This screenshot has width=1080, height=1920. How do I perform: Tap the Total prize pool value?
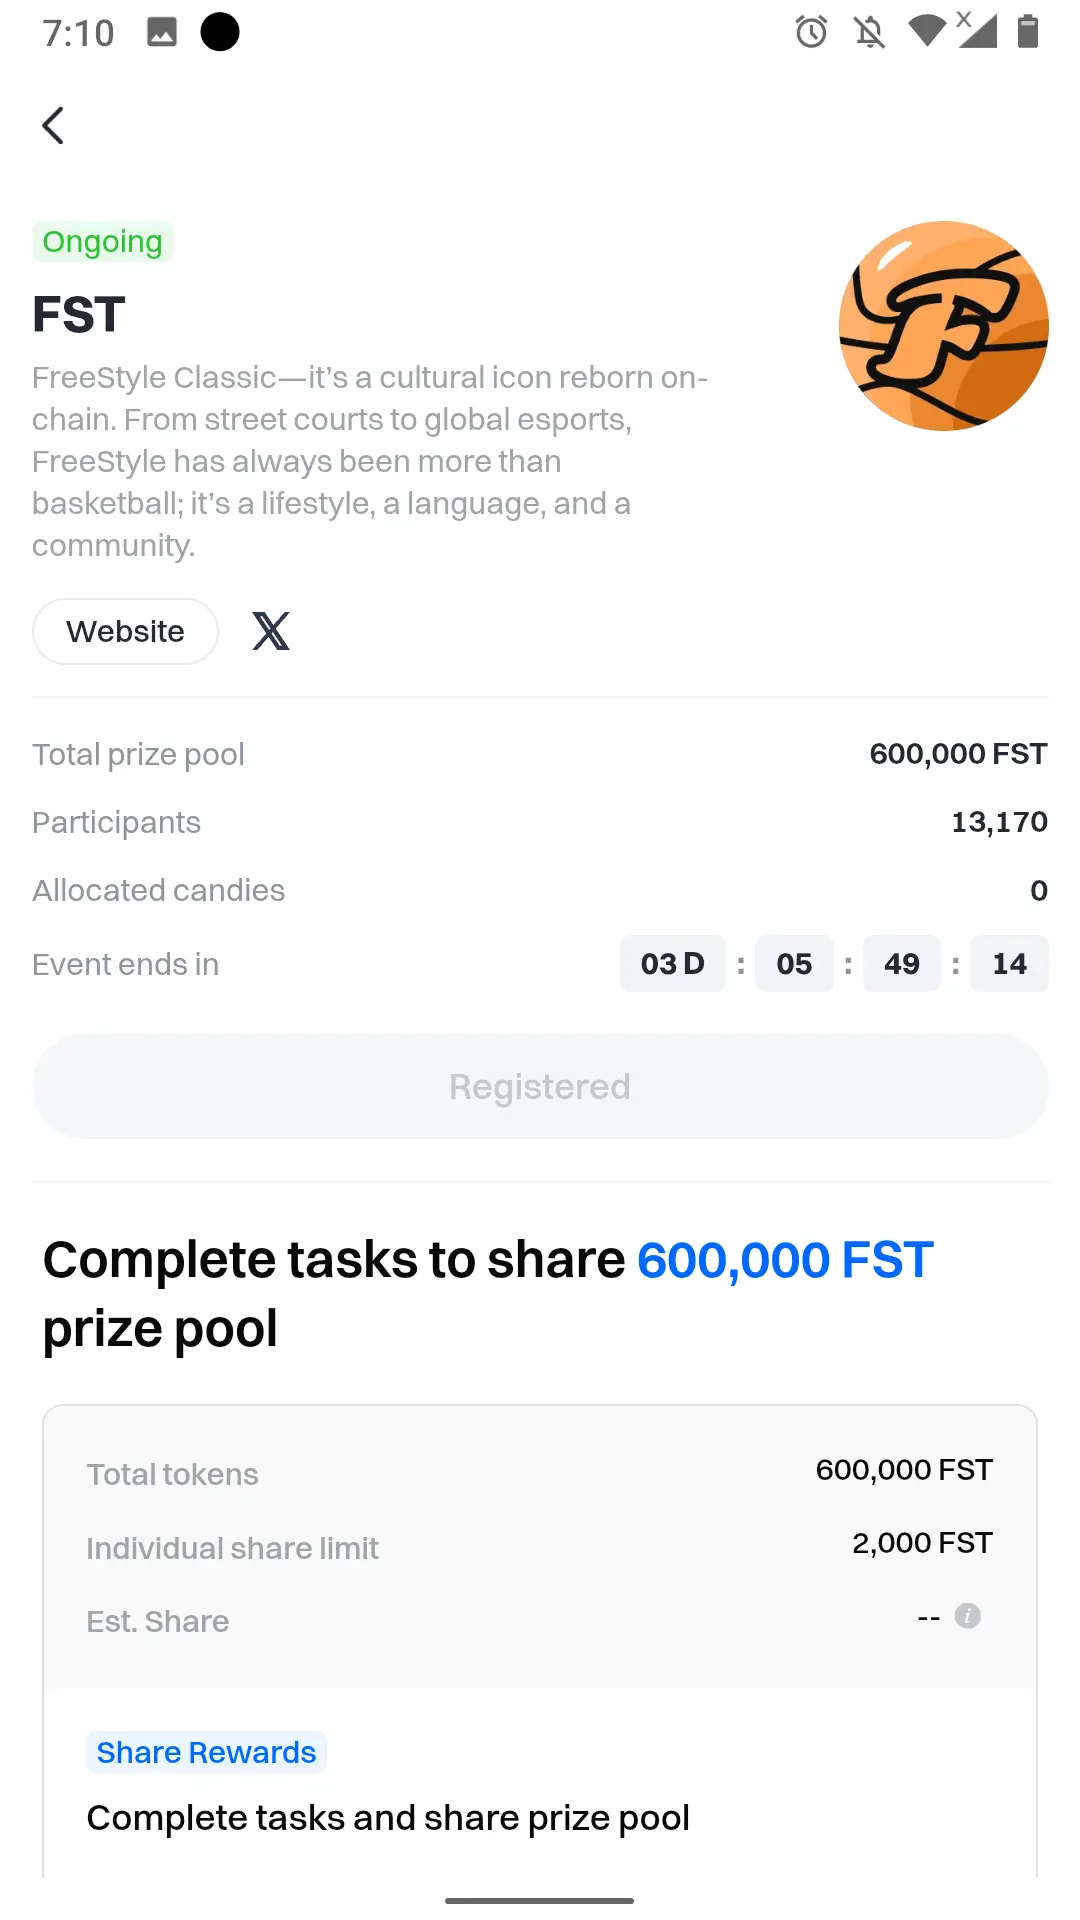coord(958,754)
